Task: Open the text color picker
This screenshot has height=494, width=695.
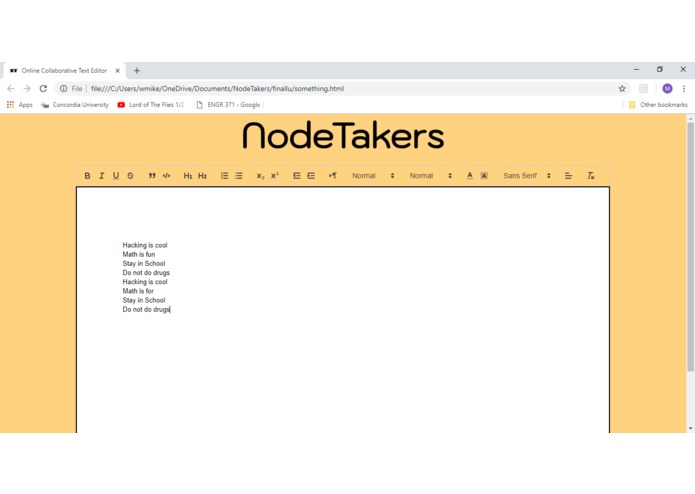Action: point(469,176)
